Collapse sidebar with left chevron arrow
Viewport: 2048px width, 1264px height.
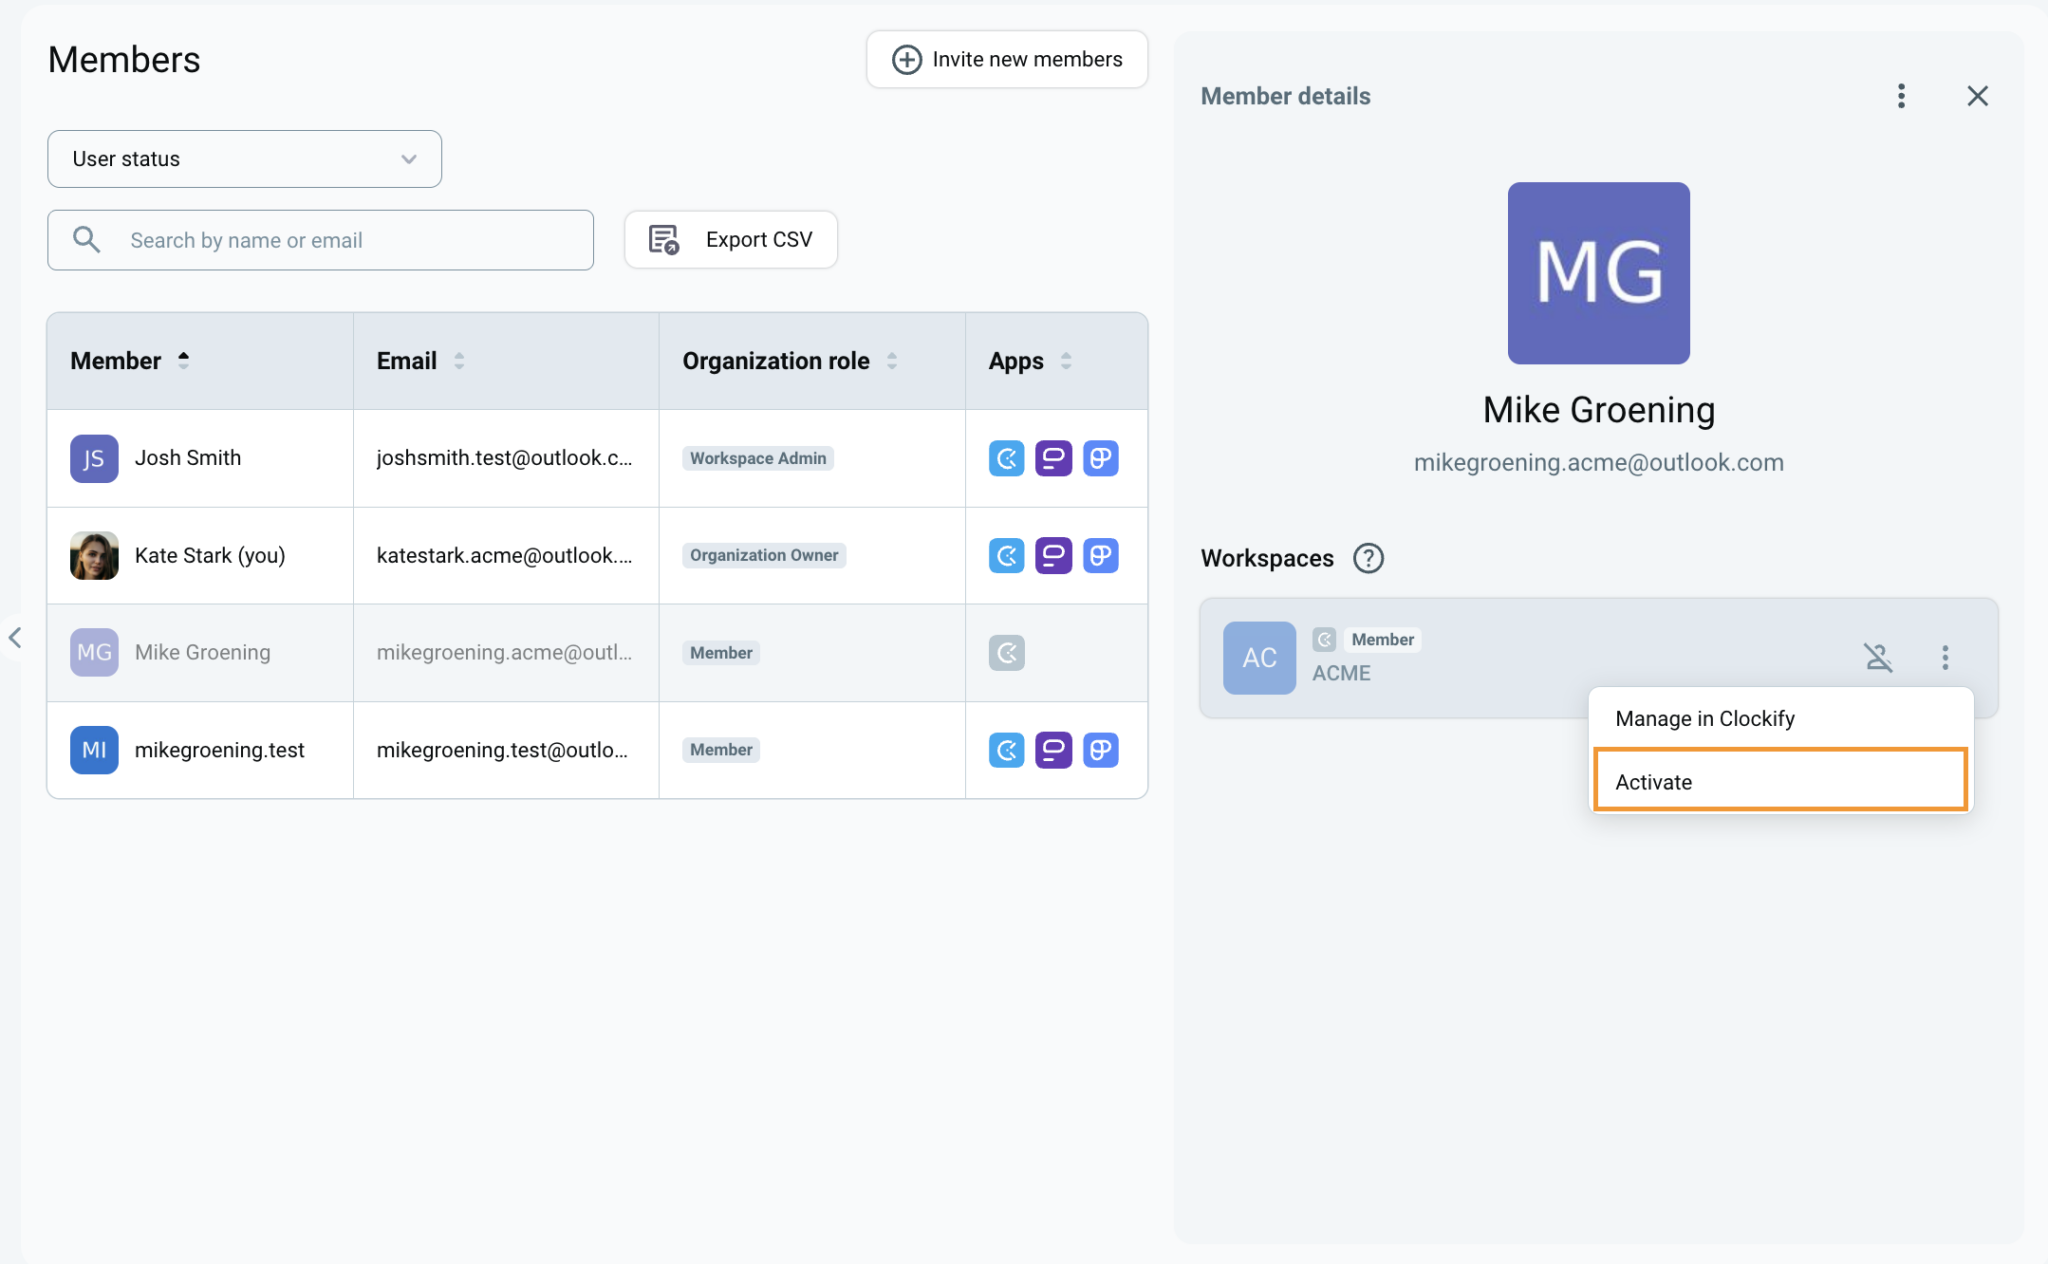(x=15, y=637)
